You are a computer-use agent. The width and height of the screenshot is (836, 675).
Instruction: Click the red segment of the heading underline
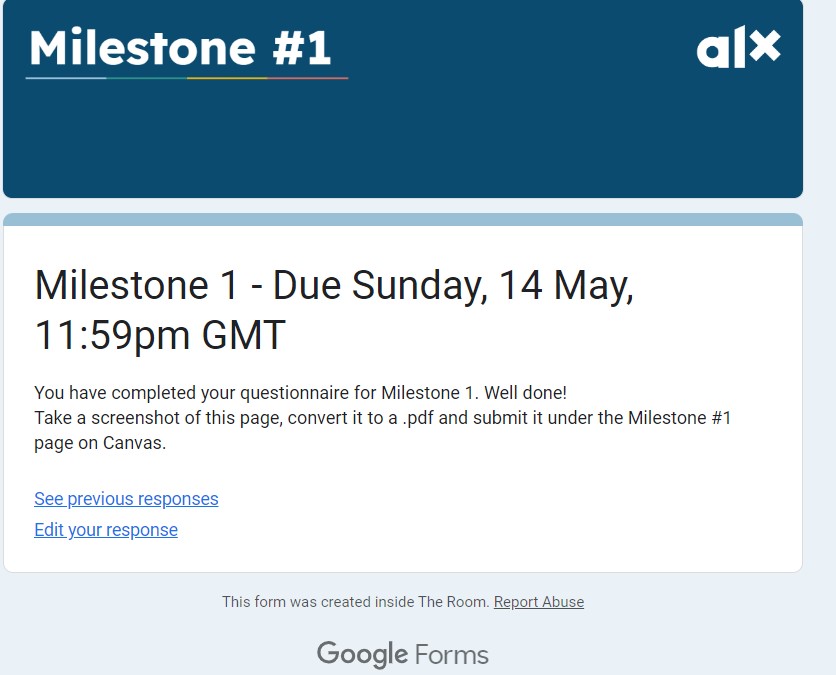click(x=308, y=77)
